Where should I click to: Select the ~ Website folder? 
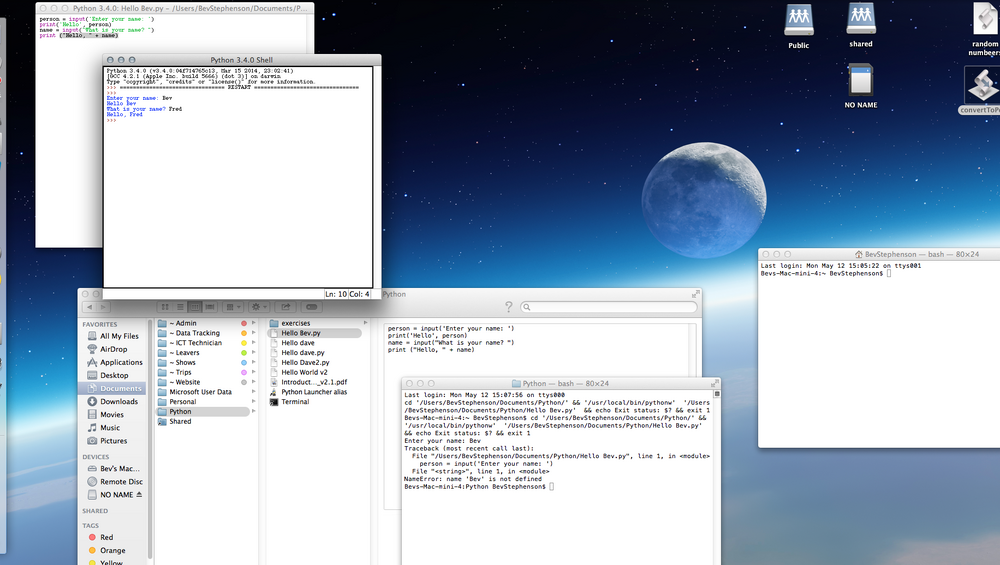point(203,383)
